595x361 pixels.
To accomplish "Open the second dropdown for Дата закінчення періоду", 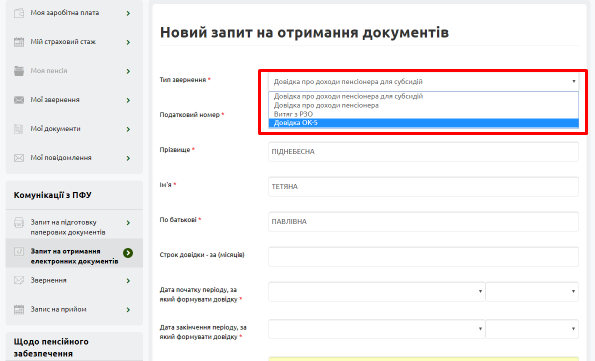I will click(532, 329).
